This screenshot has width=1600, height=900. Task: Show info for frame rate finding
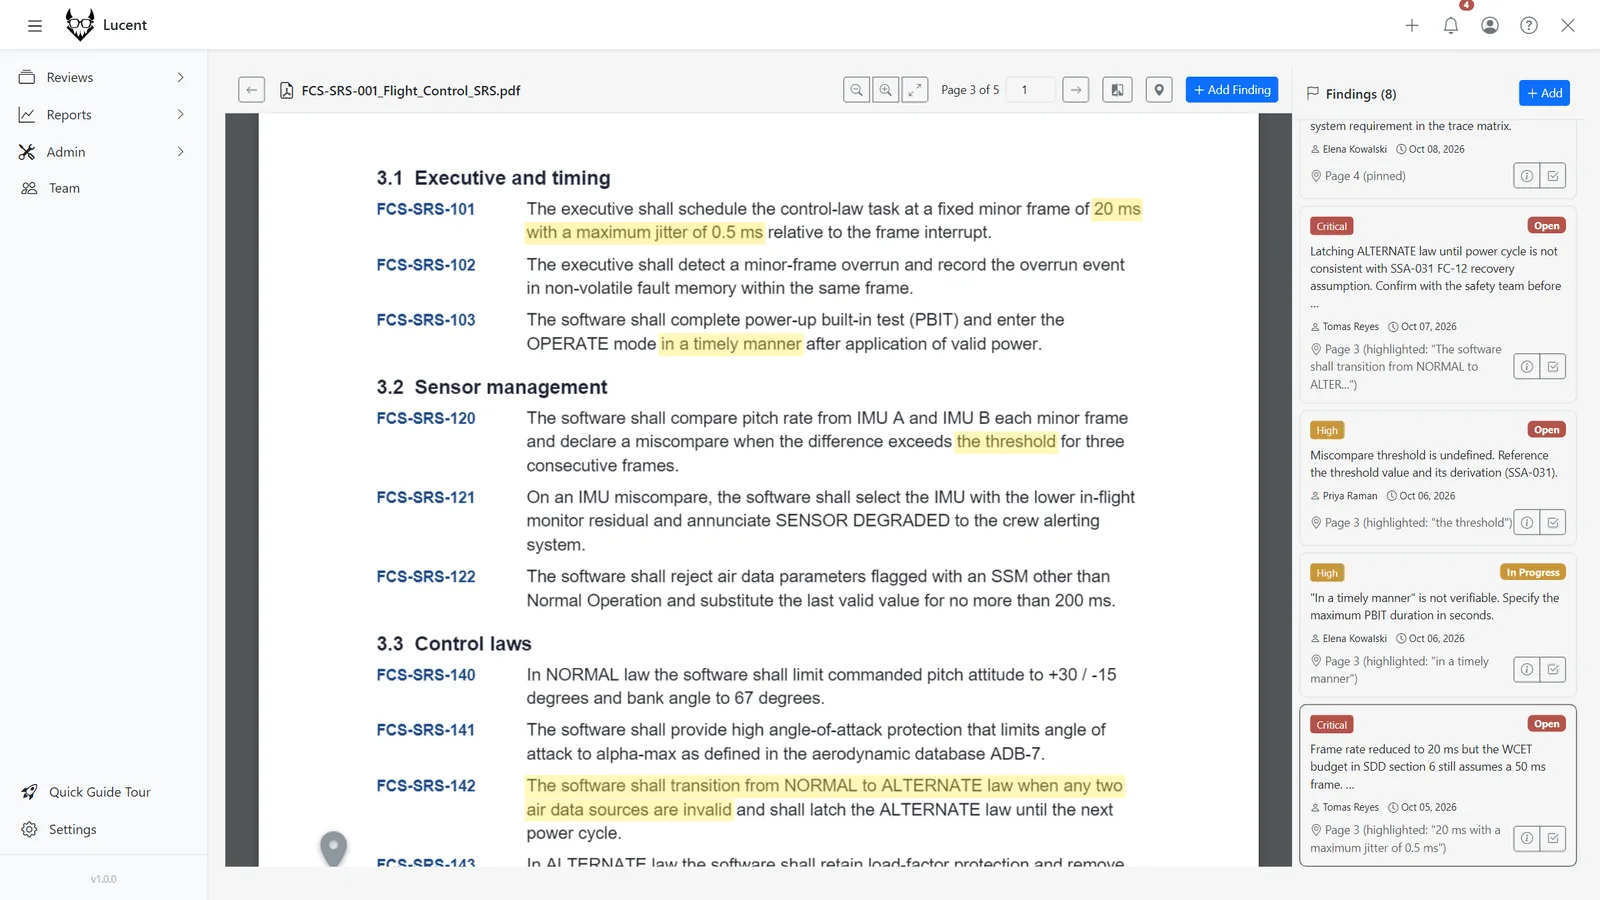tap(1527, 838)
